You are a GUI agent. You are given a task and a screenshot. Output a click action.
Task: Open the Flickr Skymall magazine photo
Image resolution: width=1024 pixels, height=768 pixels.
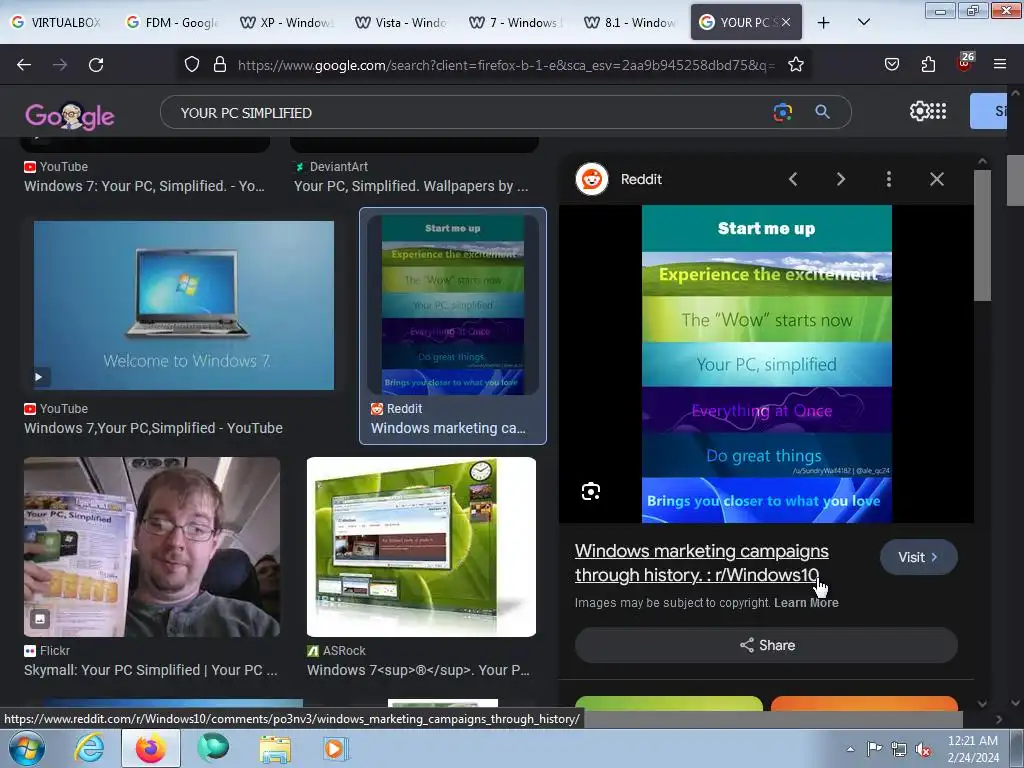[152, 547]
